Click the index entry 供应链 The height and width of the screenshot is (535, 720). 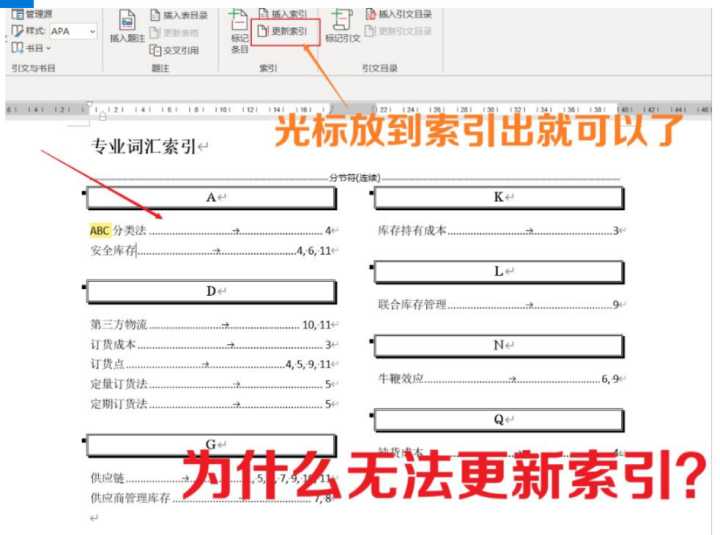point(107,478)
